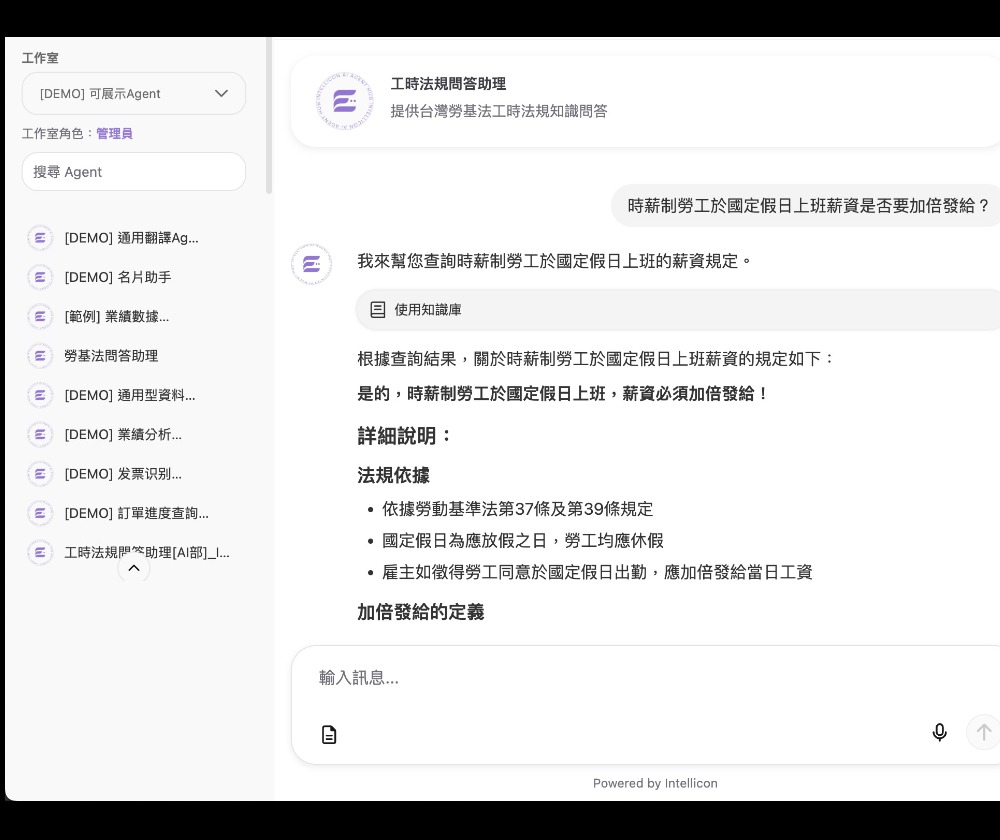Collapse the sidebar using the chevron button
1000x840 pixels.
[134, 568]
